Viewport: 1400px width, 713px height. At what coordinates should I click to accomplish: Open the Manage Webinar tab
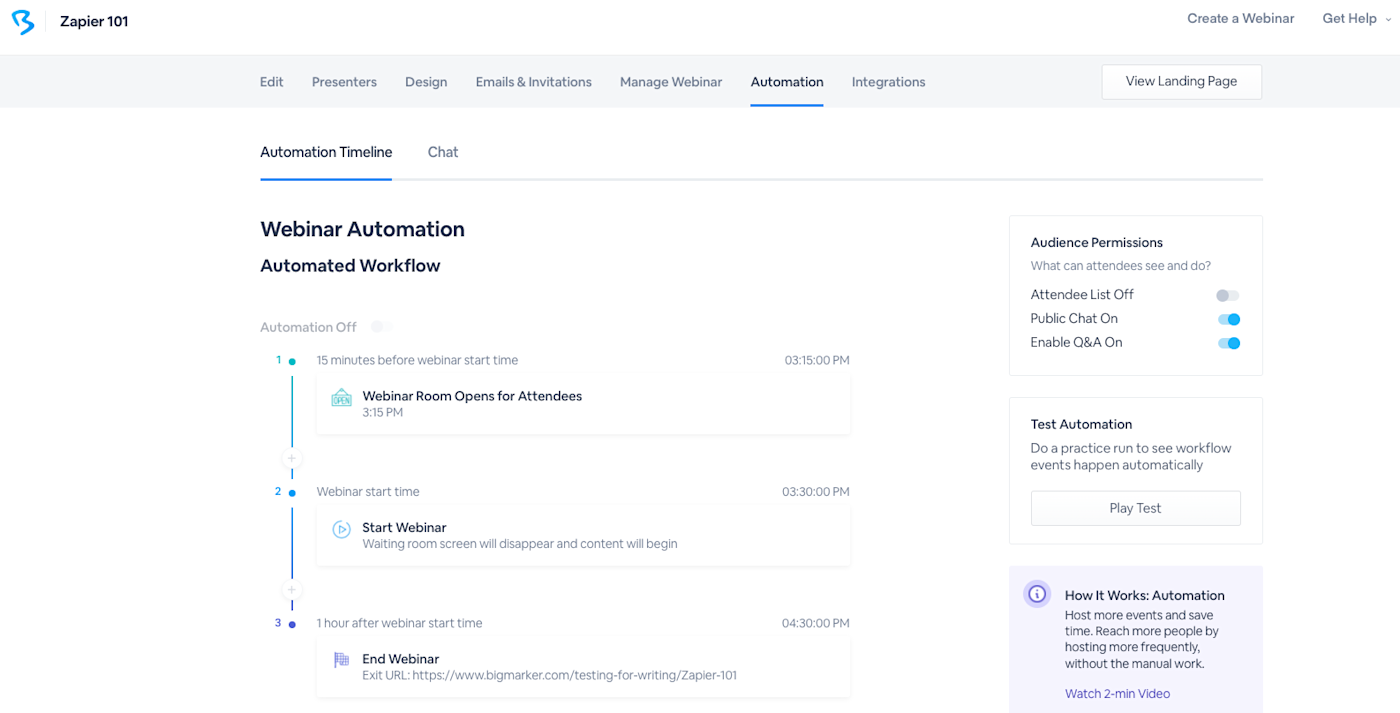pos(671,82)
